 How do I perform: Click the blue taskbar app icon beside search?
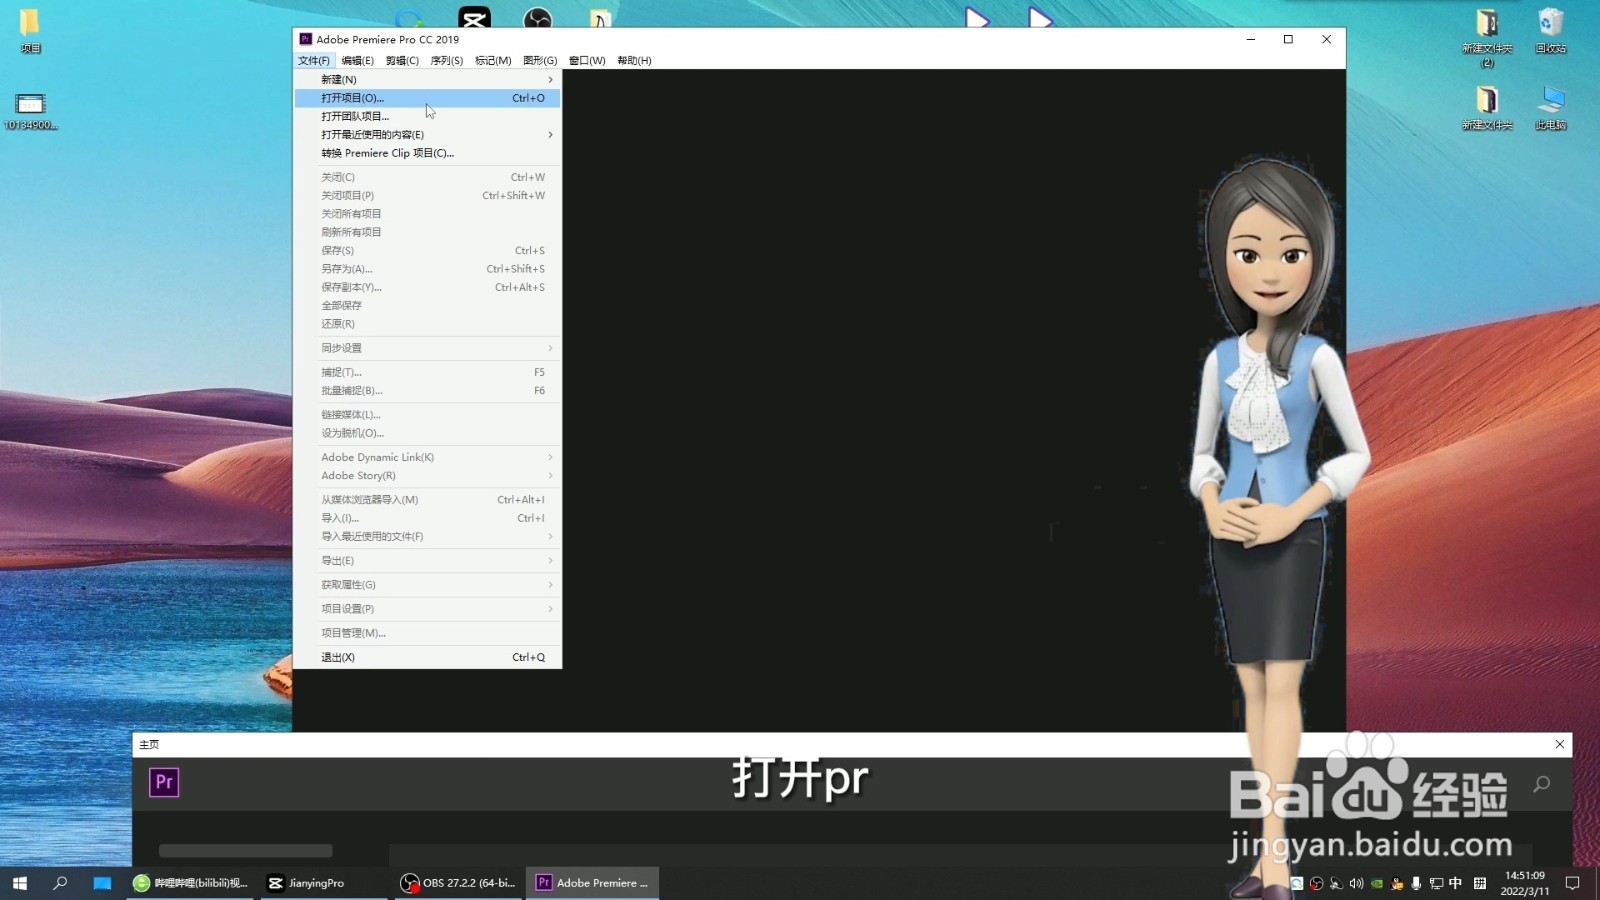coord(102,883)
